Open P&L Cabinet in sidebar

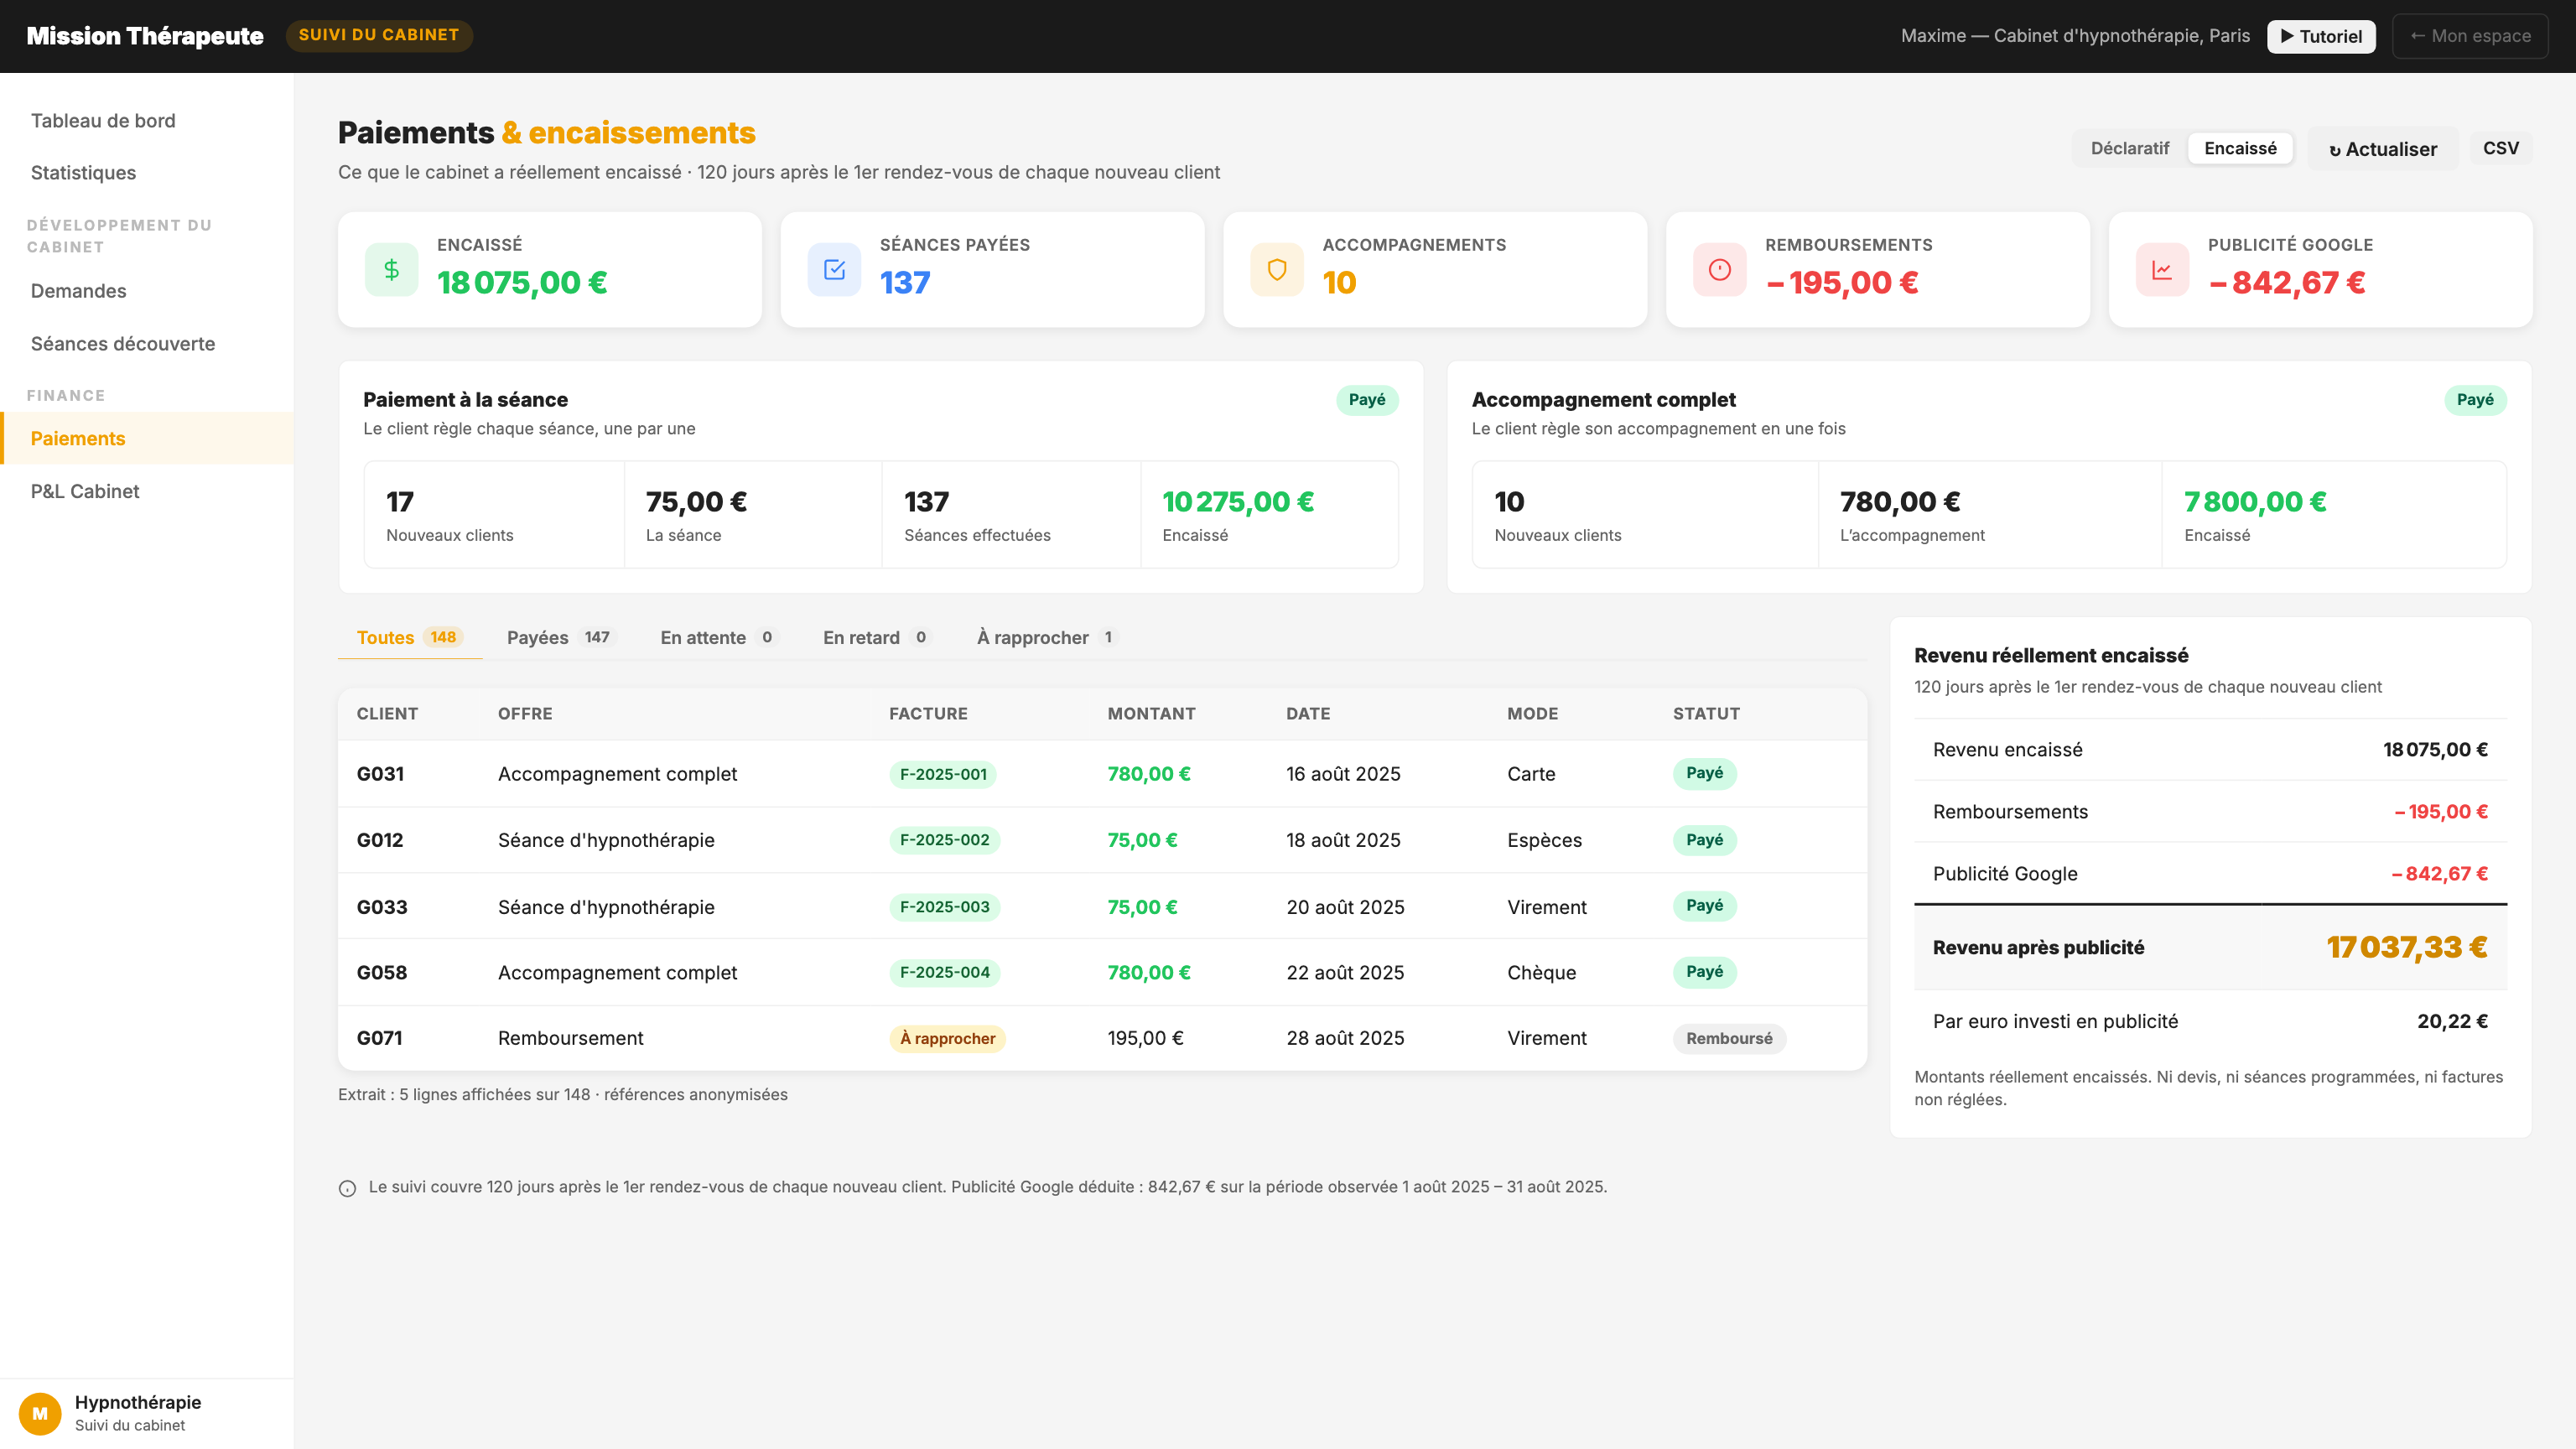tap(147, 491)
